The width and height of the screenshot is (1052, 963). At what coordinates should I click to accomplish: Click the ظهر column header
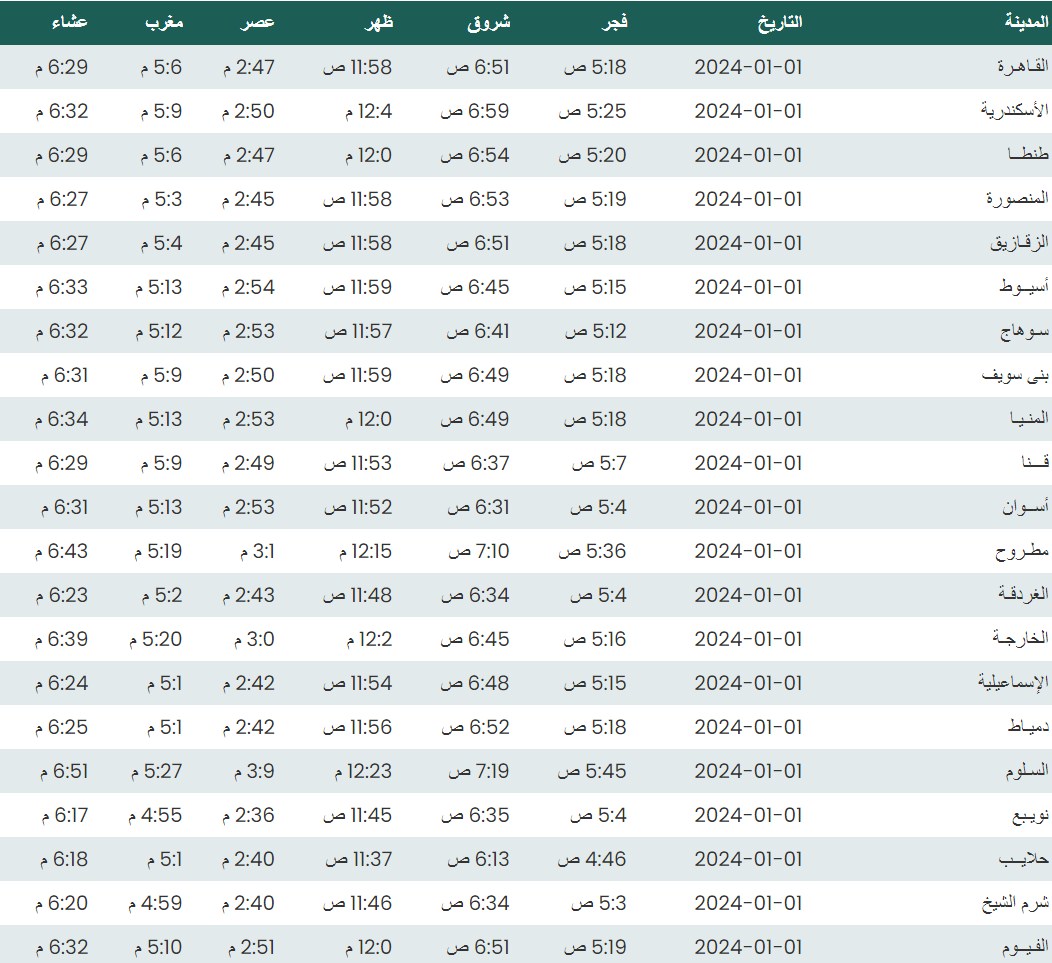381,22
